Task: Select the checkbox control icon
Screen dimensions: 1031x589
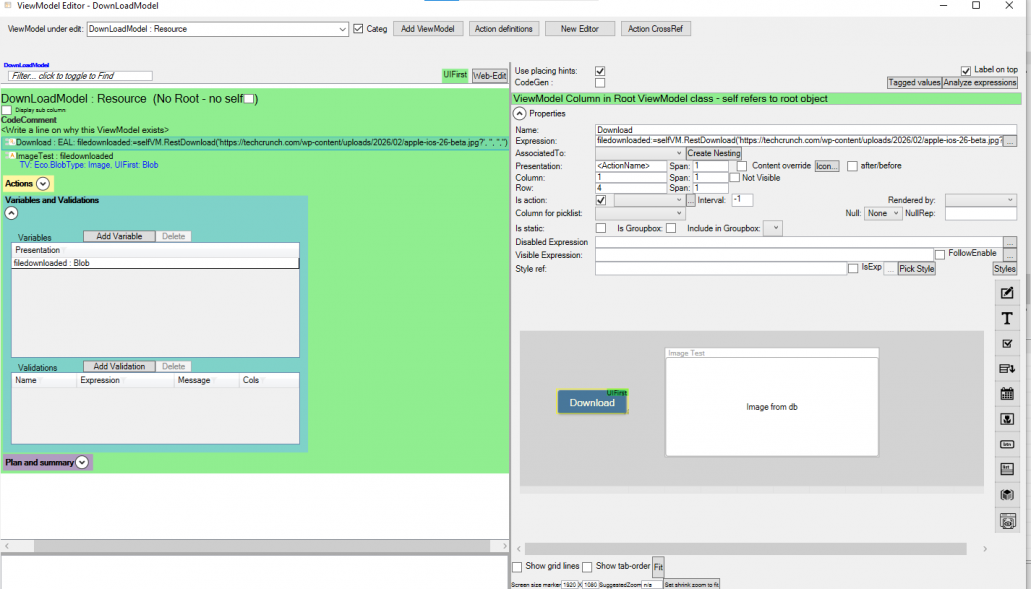Action: (1007, 343)
